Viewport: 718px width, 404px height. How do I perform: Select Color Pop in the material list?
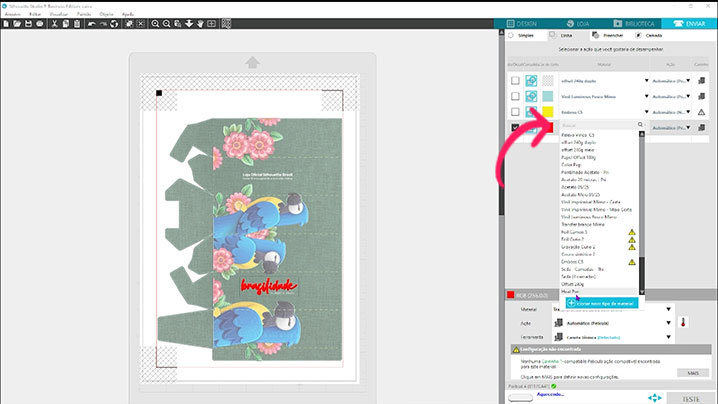click(x=571, y=164)
